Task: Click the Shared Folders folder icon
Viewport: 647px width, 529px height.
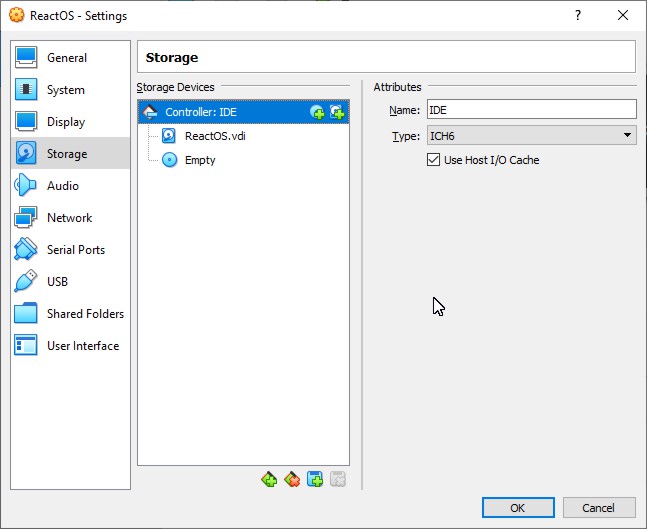Action: pyautogui.click(x=26, y=313)
